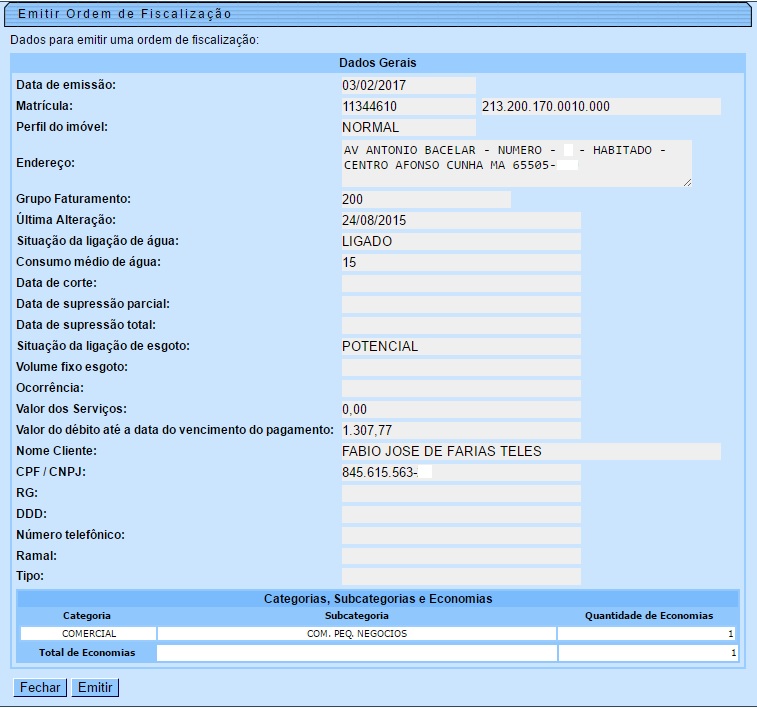Click the Endereço text area resize handle
This screenshot has width=757, height=708.
point(686,182)
